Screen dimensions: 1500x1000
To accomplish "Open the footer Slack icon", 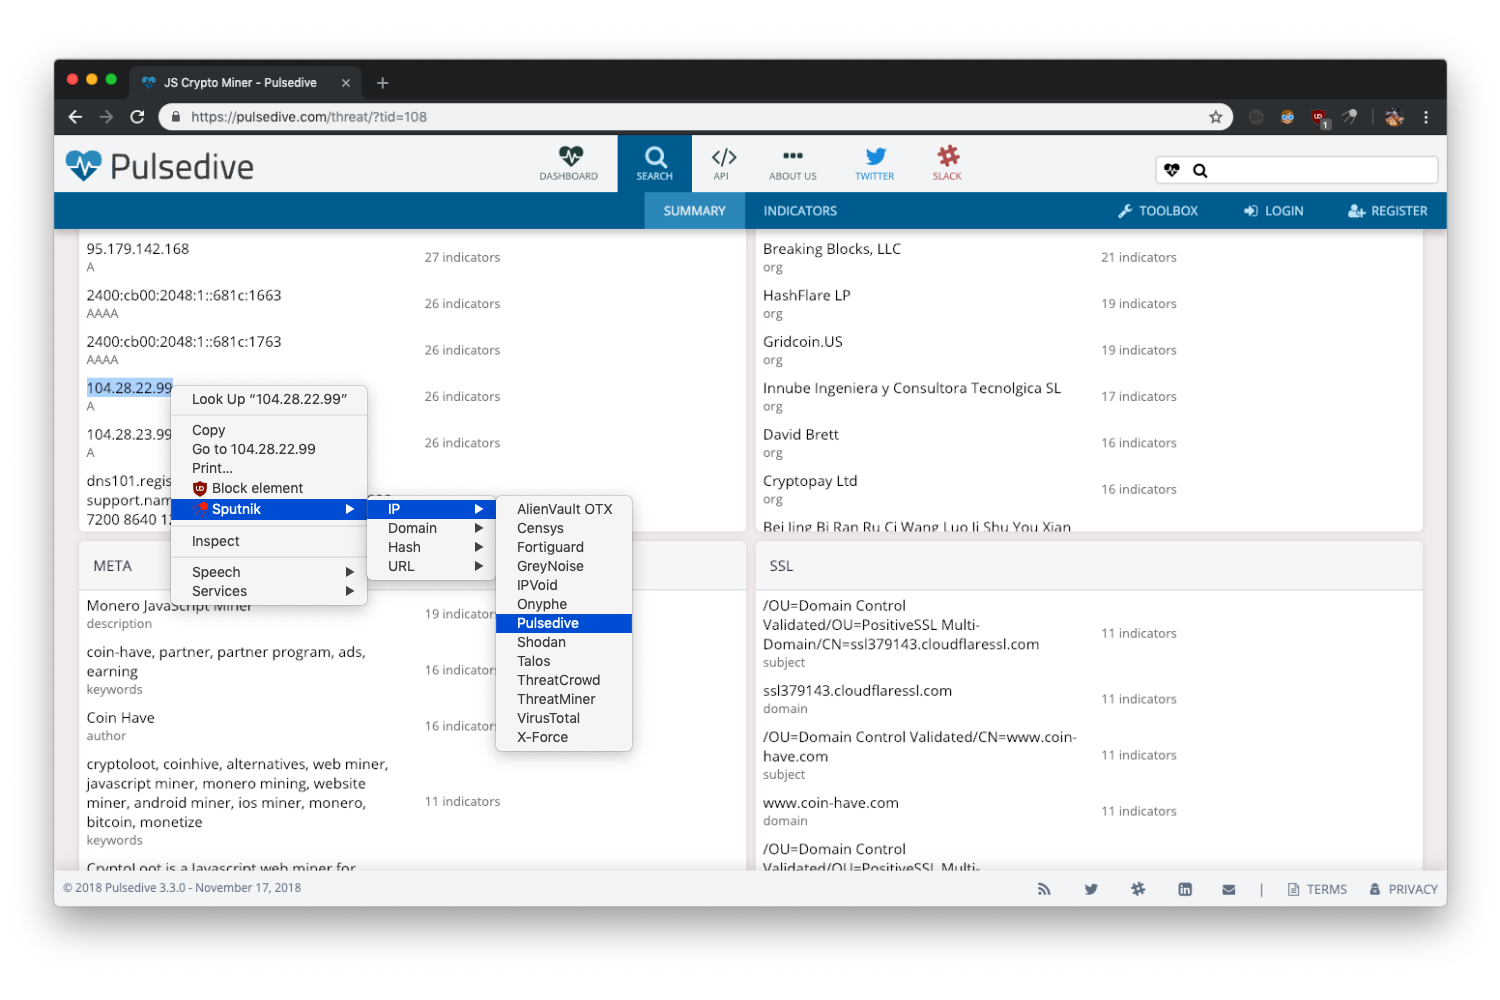I will pyautogui.click(x=1138, y=889).
